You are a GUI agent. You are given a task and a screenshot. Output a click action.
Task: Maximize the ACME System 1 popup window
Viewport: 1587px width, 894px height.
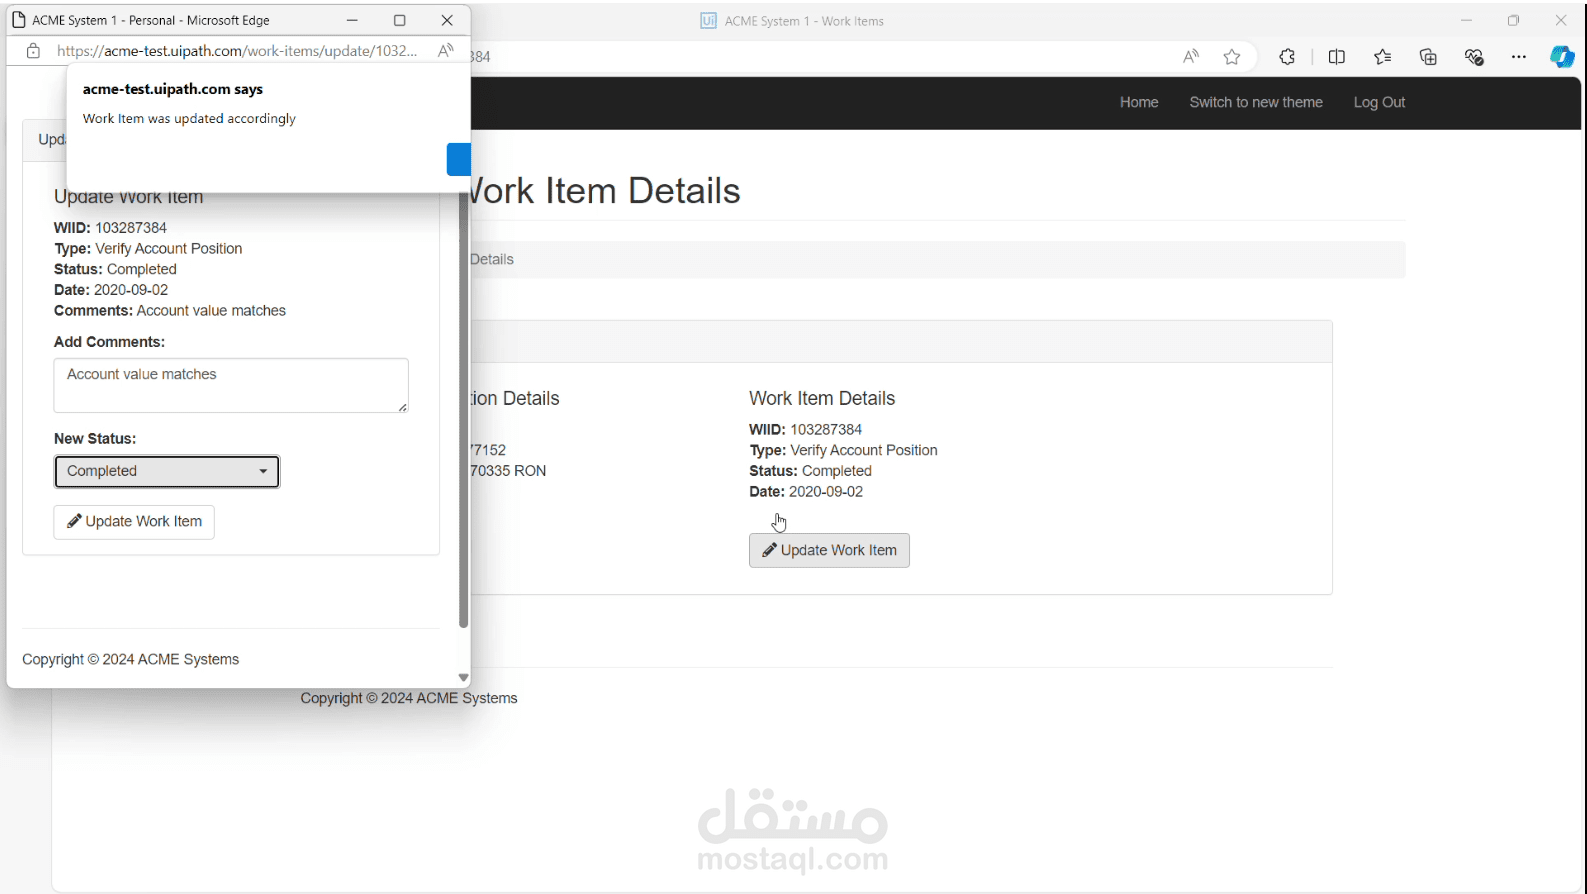[x=400, y=20]
